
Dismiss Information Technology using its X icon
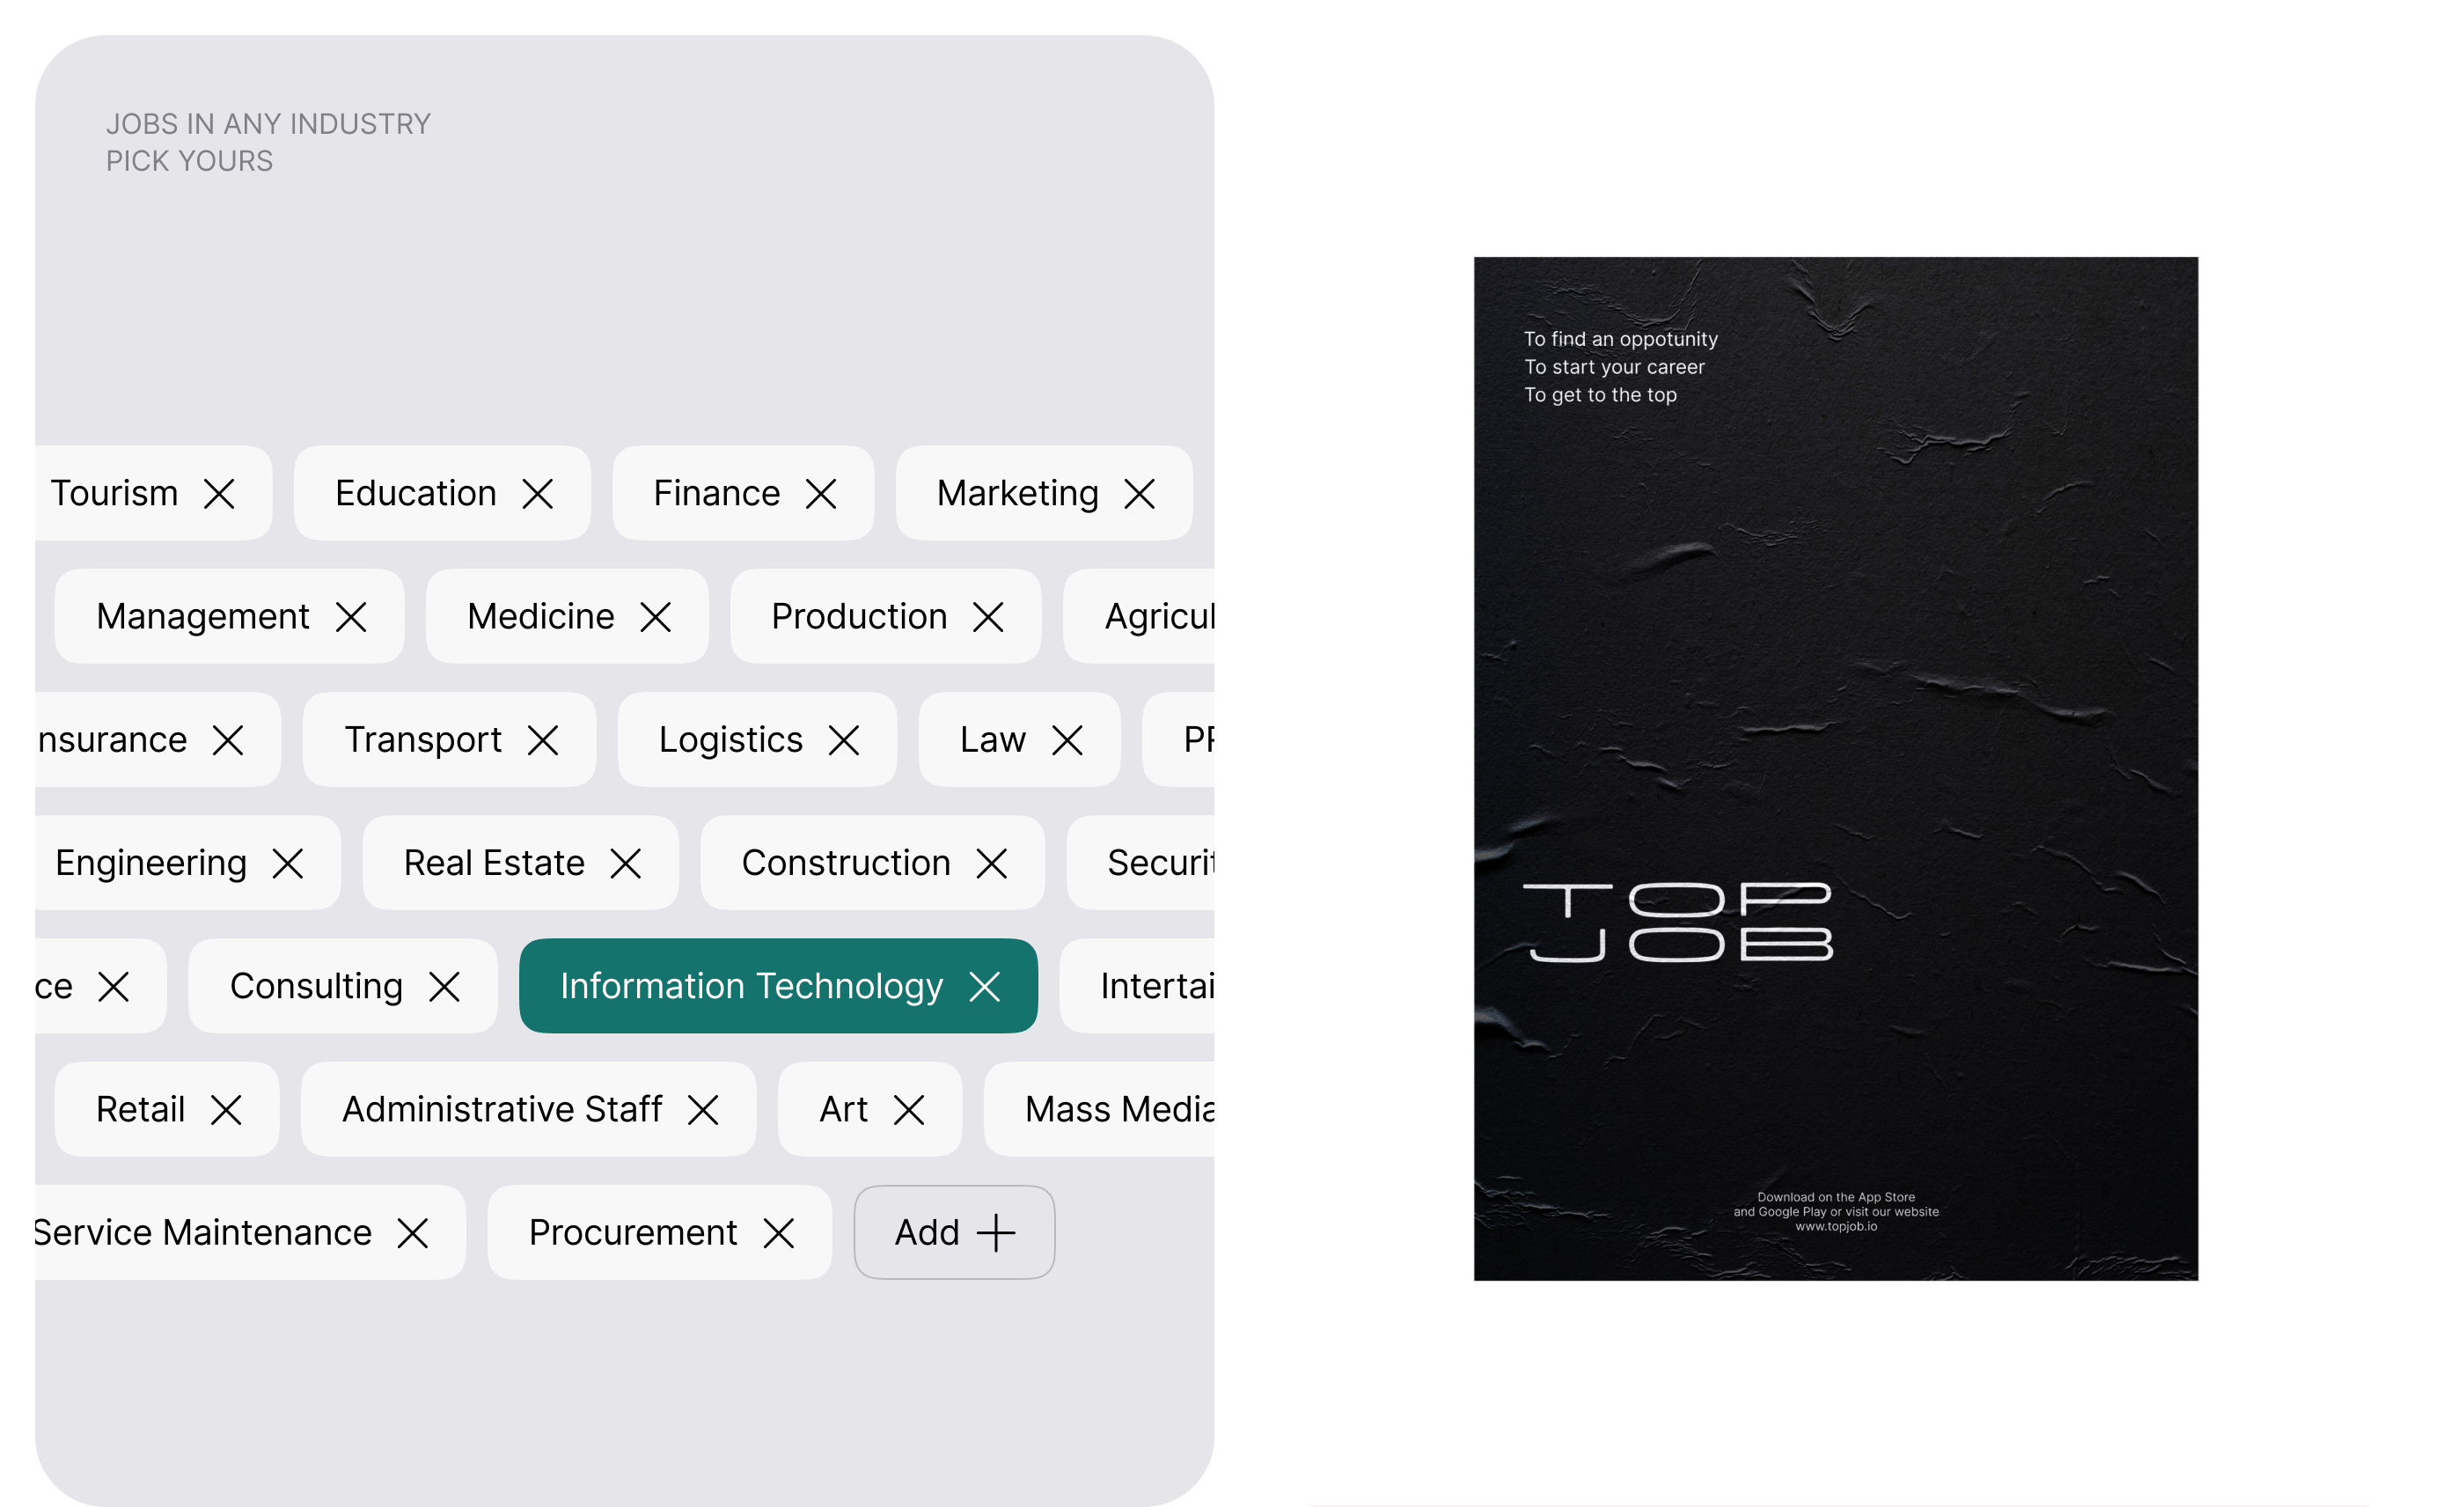(x=985, y=986)
